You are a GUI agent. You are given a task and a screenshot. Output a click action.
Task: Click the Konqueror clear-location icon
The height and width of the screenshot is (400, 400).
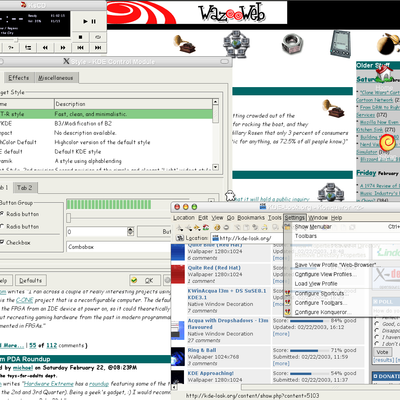click(180, 238)
